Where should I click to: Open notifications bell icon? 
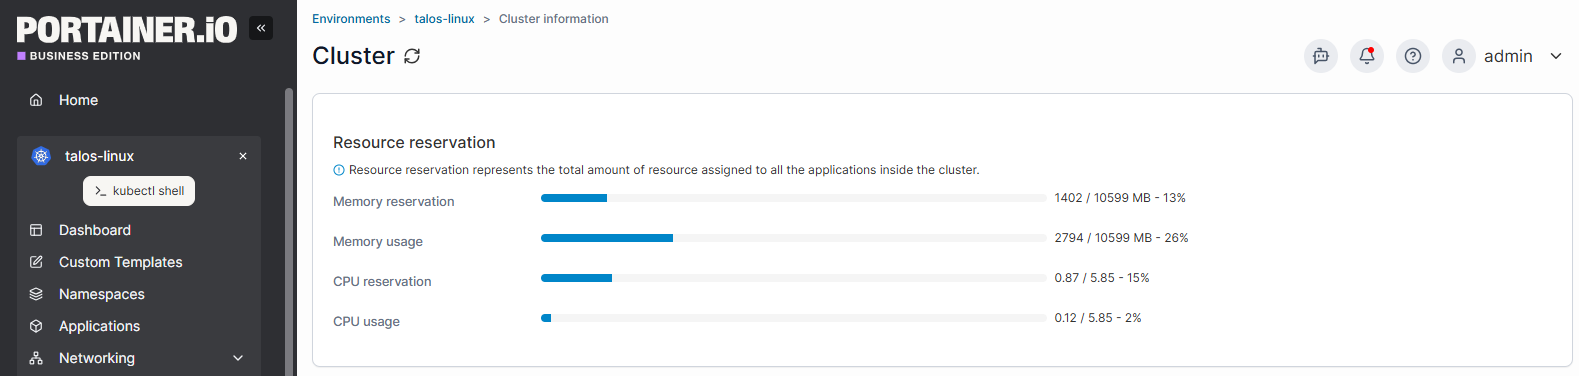[x=1367, y=56]
